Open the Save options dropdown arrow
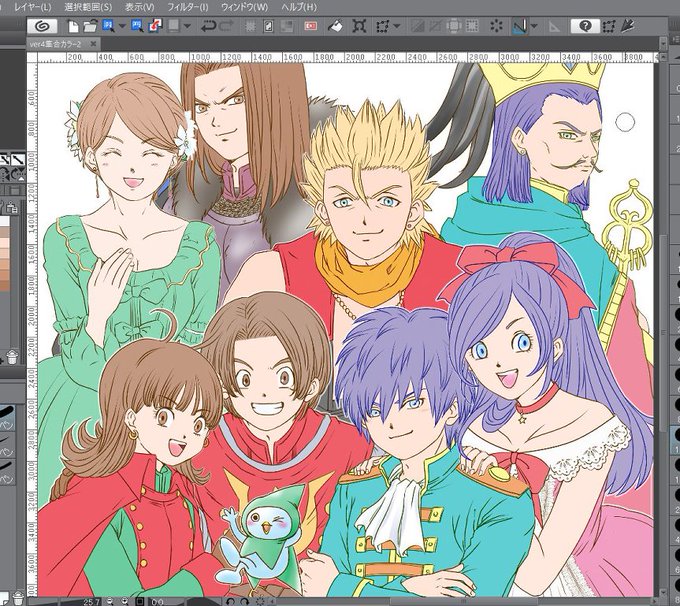 pos(122,26)
